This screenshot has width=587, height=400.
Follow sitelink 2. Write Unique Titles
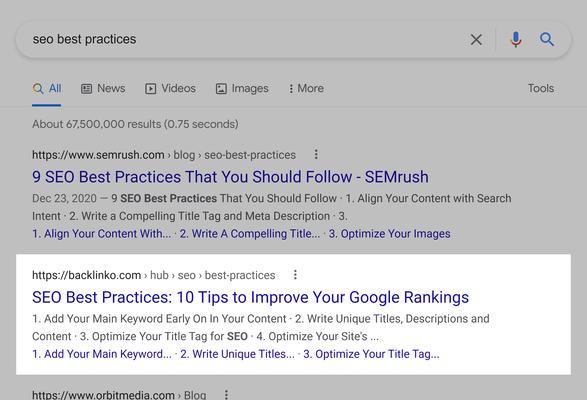pyautogui.click(x=237, y=354)
